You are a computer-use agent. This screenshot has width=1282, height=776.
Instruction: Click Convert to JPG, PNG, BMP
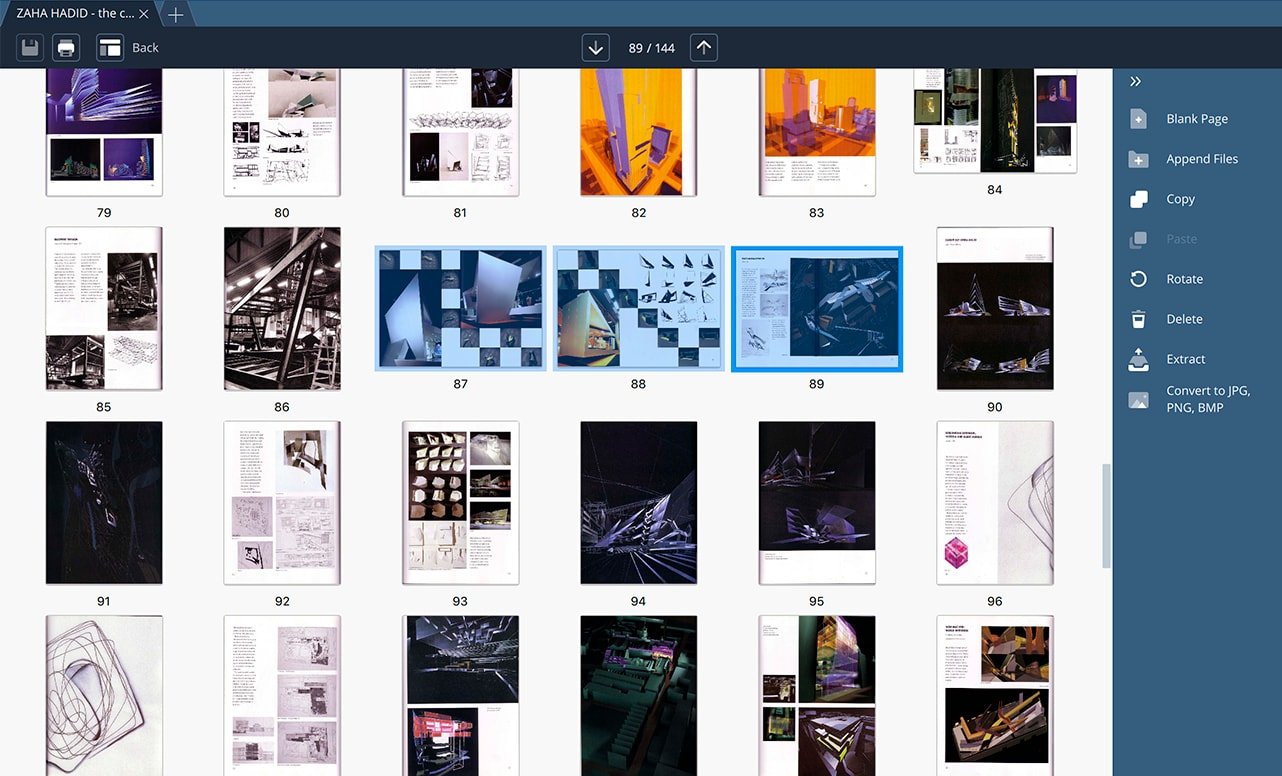(1207, 399)
